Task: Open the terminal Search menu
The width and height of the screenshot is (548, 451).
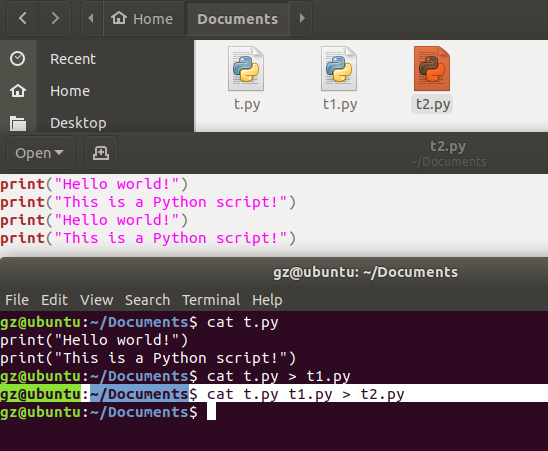Action: pyautogui.click(x=147, y=300)
